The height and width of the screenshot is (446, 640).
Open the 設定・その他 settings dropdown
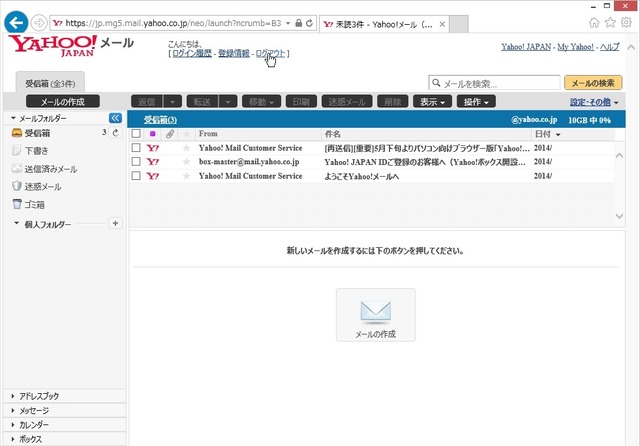[594, 102]
